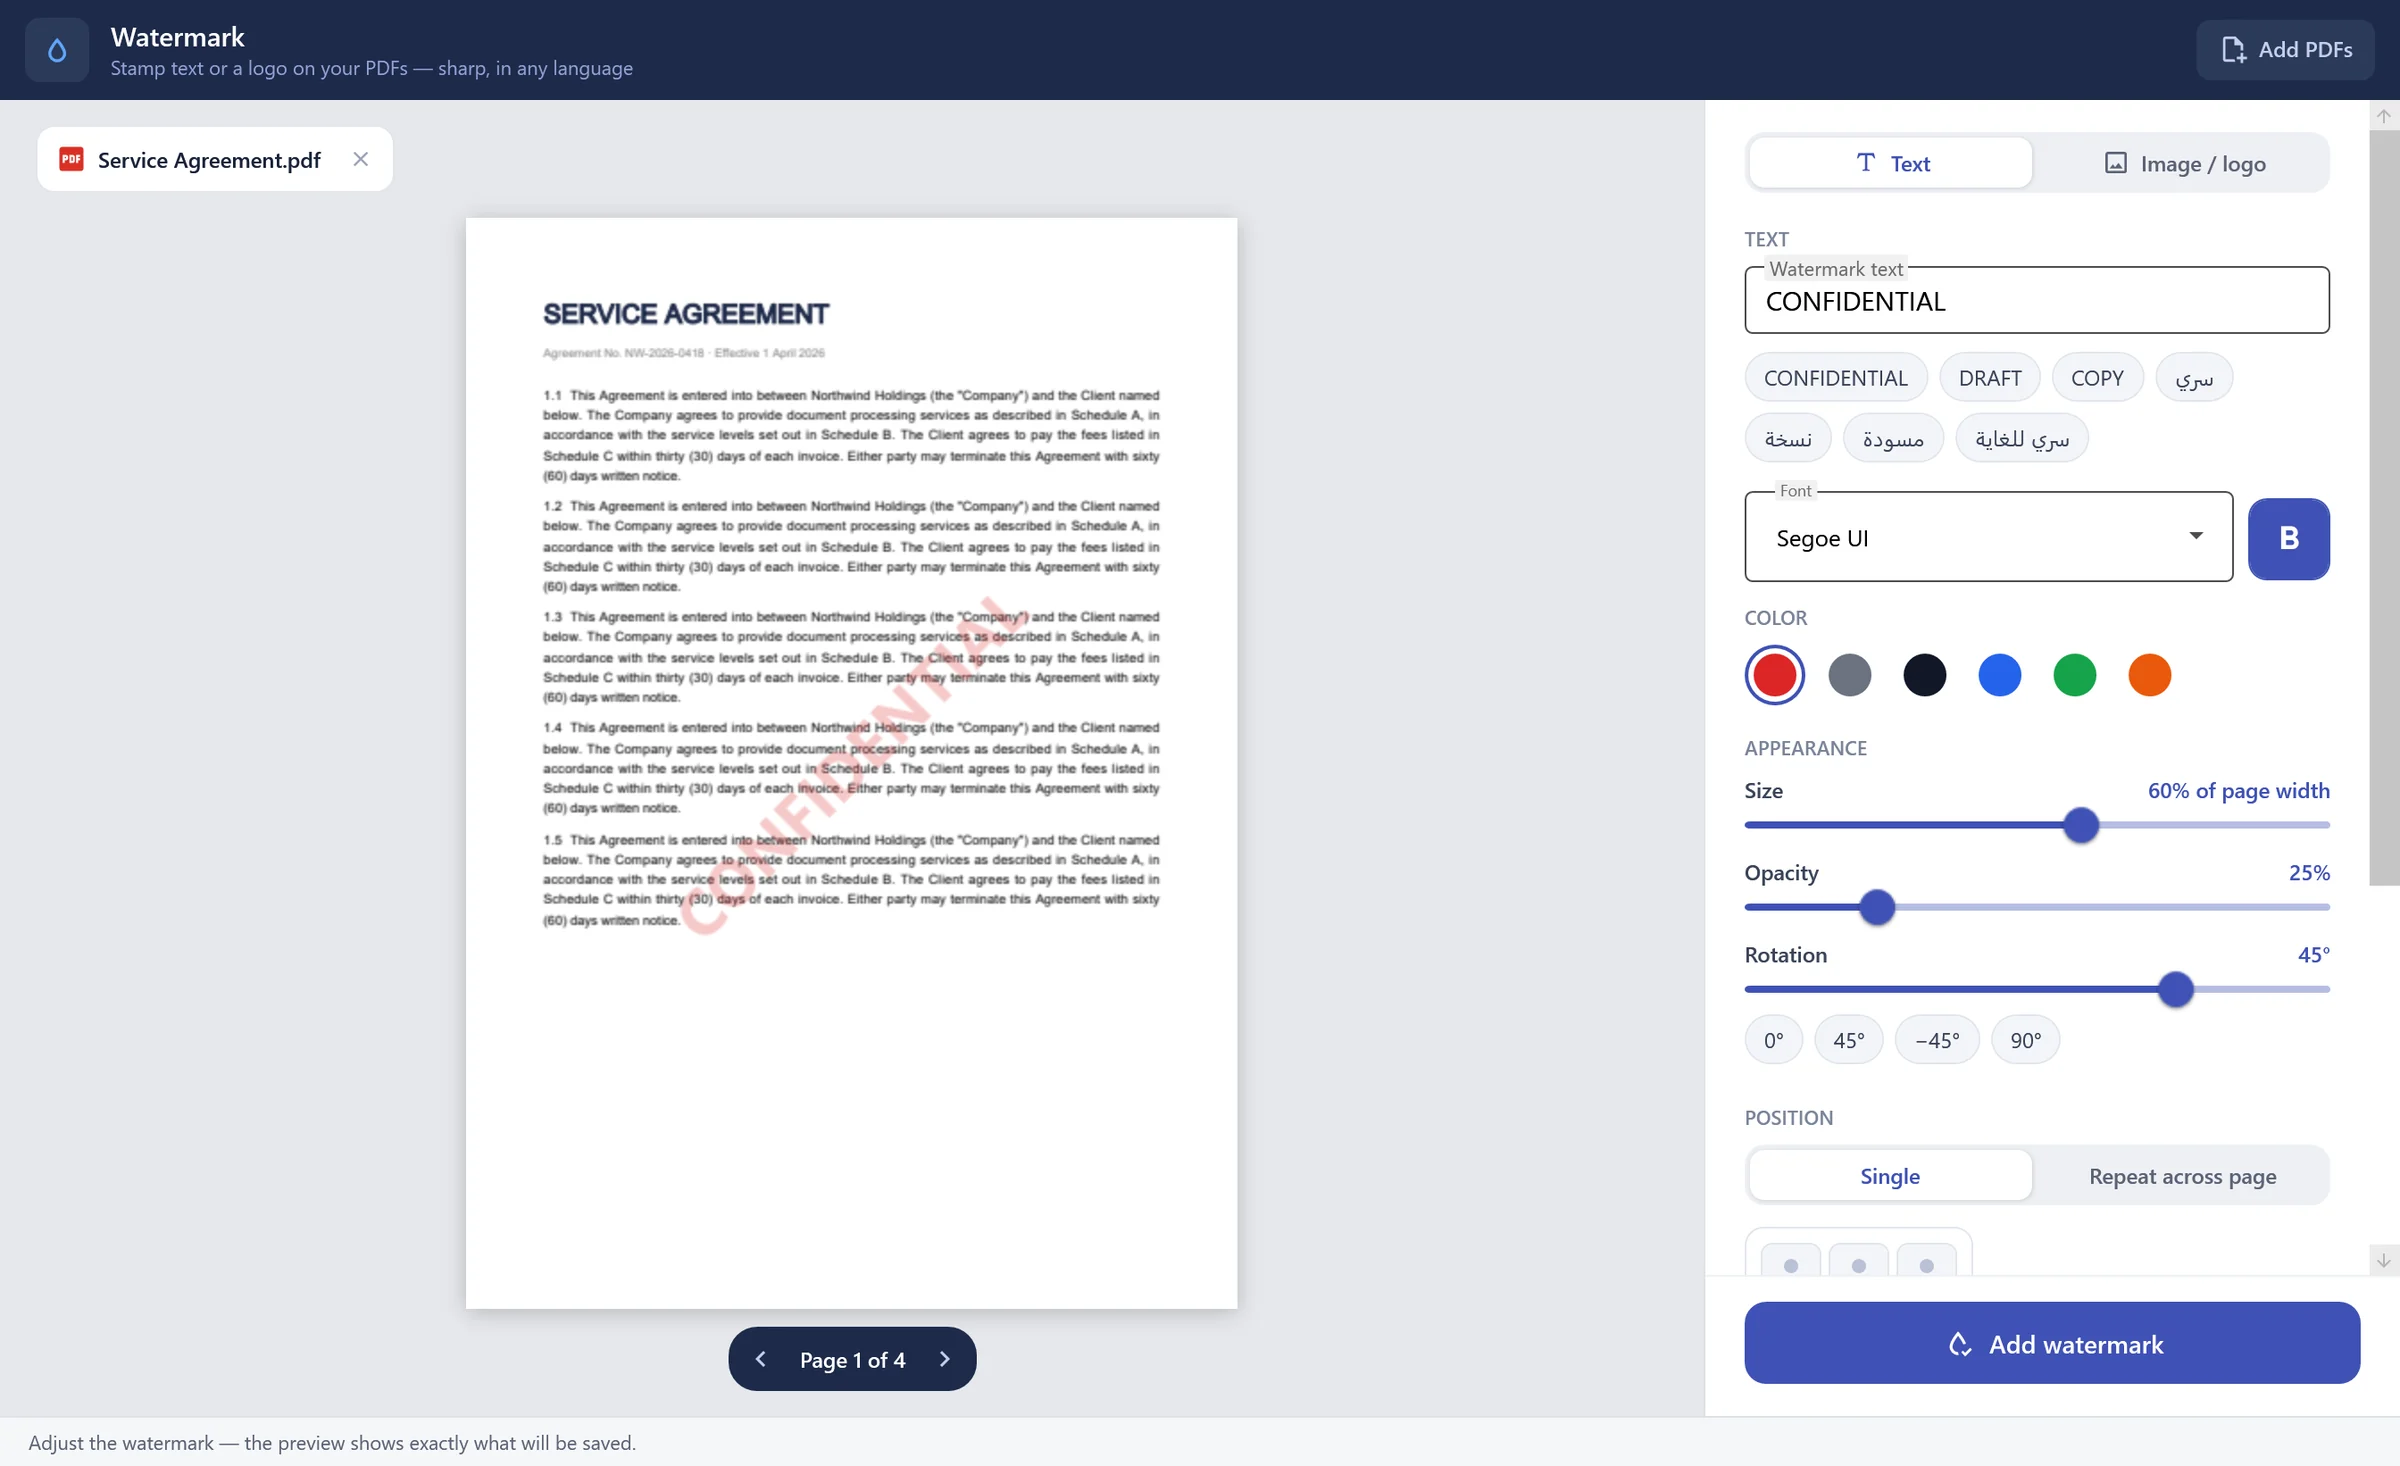Click the Watermark text input field

tap(2037, 300)
